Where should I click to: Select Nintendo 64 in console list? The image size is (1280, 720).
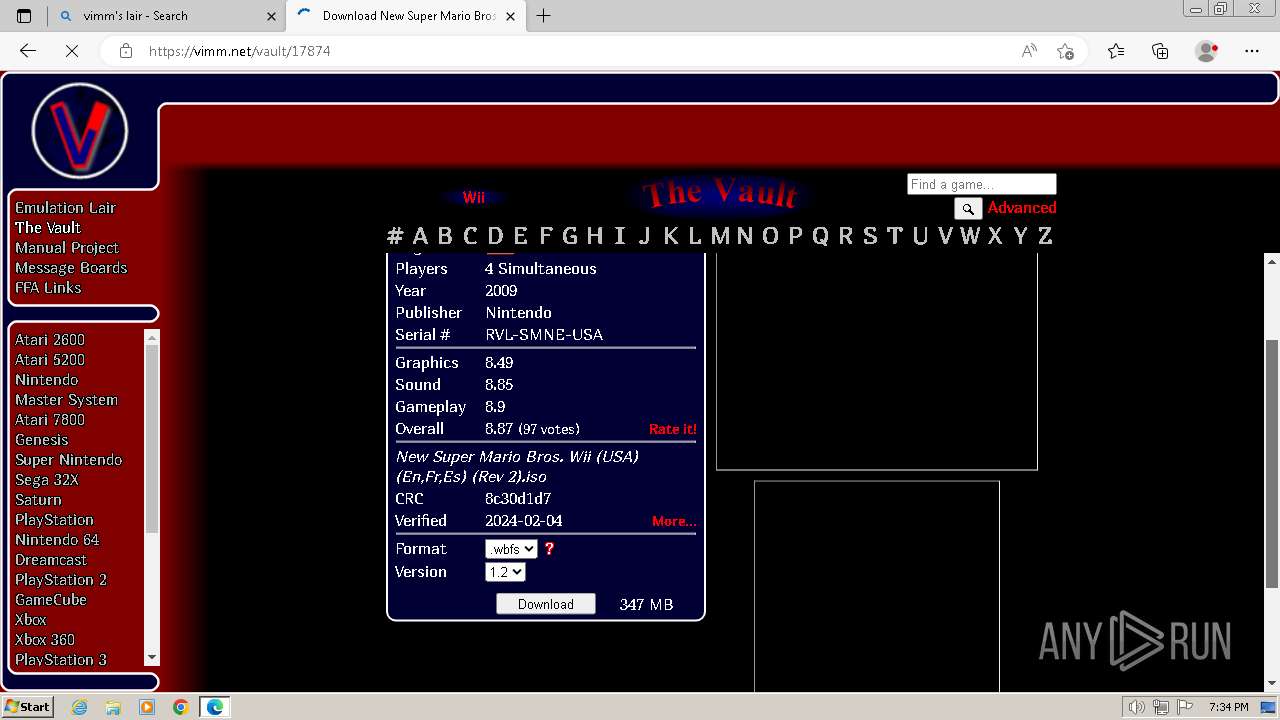click(x=57, y=540)
